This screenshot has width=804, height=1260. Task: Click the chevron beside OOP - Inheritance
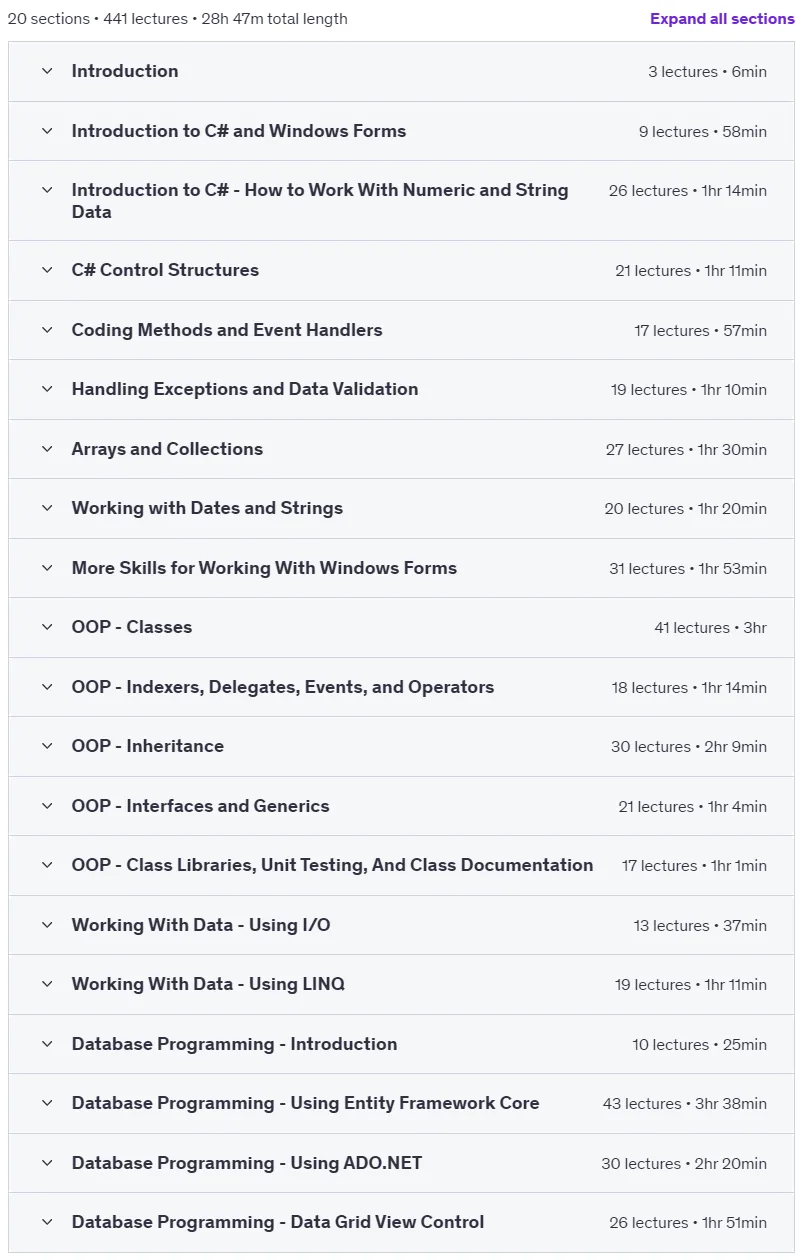(46, 746)
